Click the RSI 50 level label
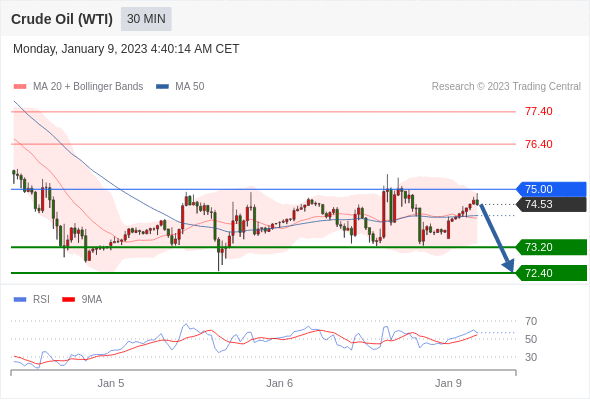Image resolution: width=590 pixels, height=400 pixels. 531,339
